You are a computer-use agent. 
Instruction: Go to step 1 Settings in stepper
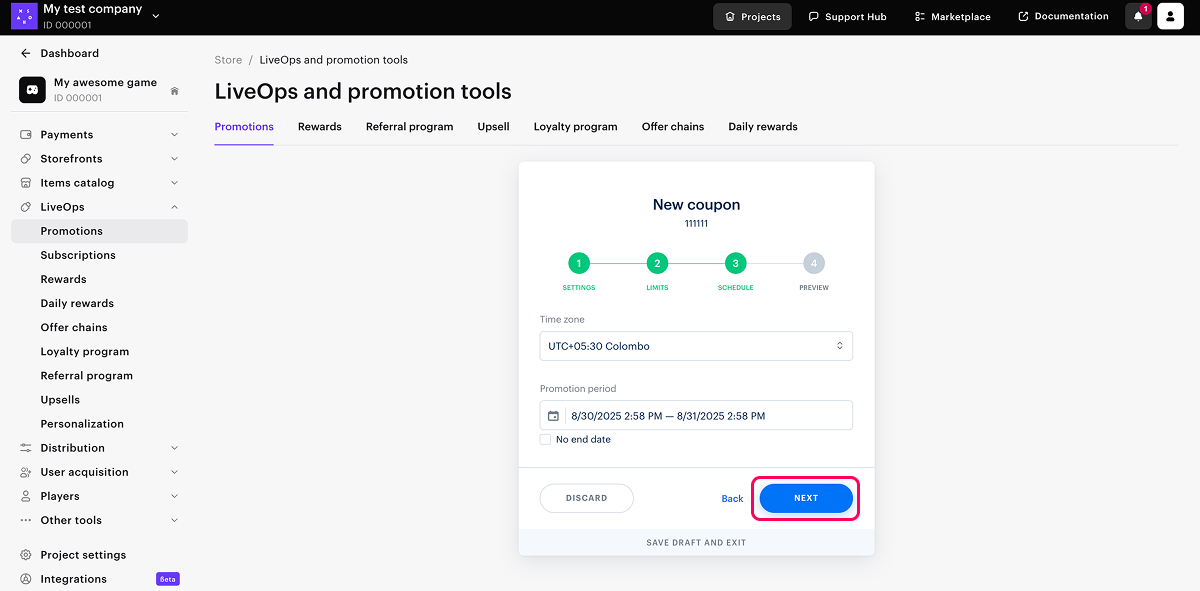578,264
